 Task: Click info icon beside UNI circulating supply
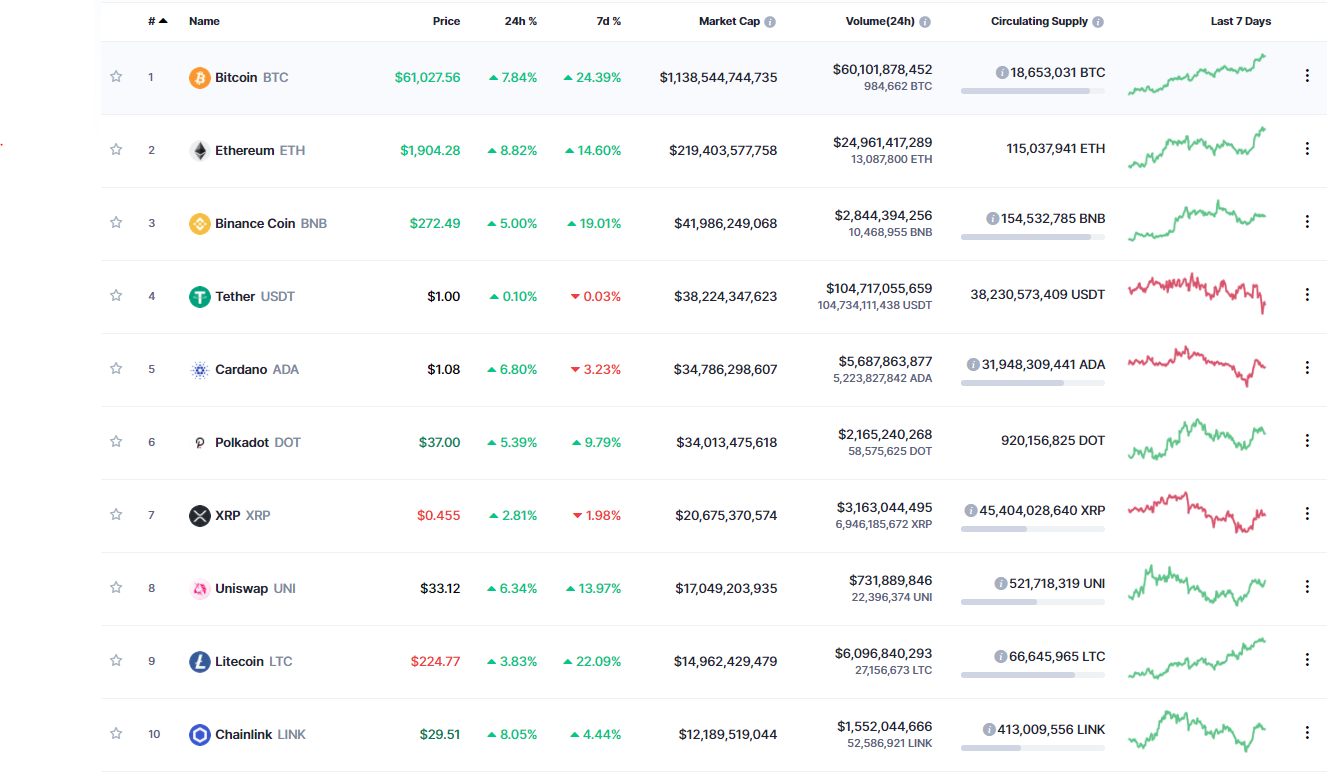[1001, 583]
